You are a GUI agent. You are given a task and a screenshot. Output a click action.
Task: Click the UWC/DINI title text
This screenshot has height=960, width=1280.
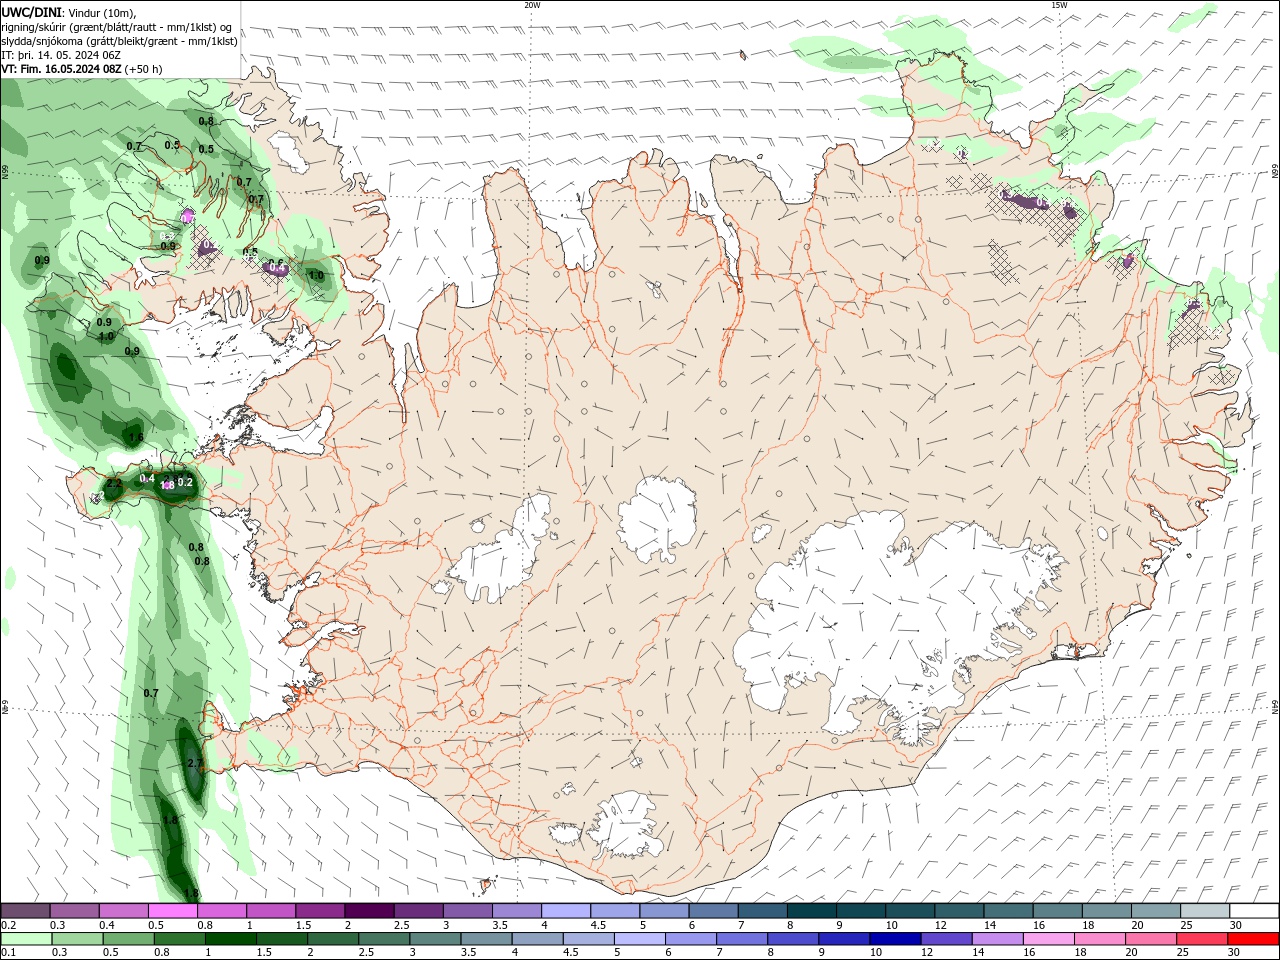click(32, 11)
